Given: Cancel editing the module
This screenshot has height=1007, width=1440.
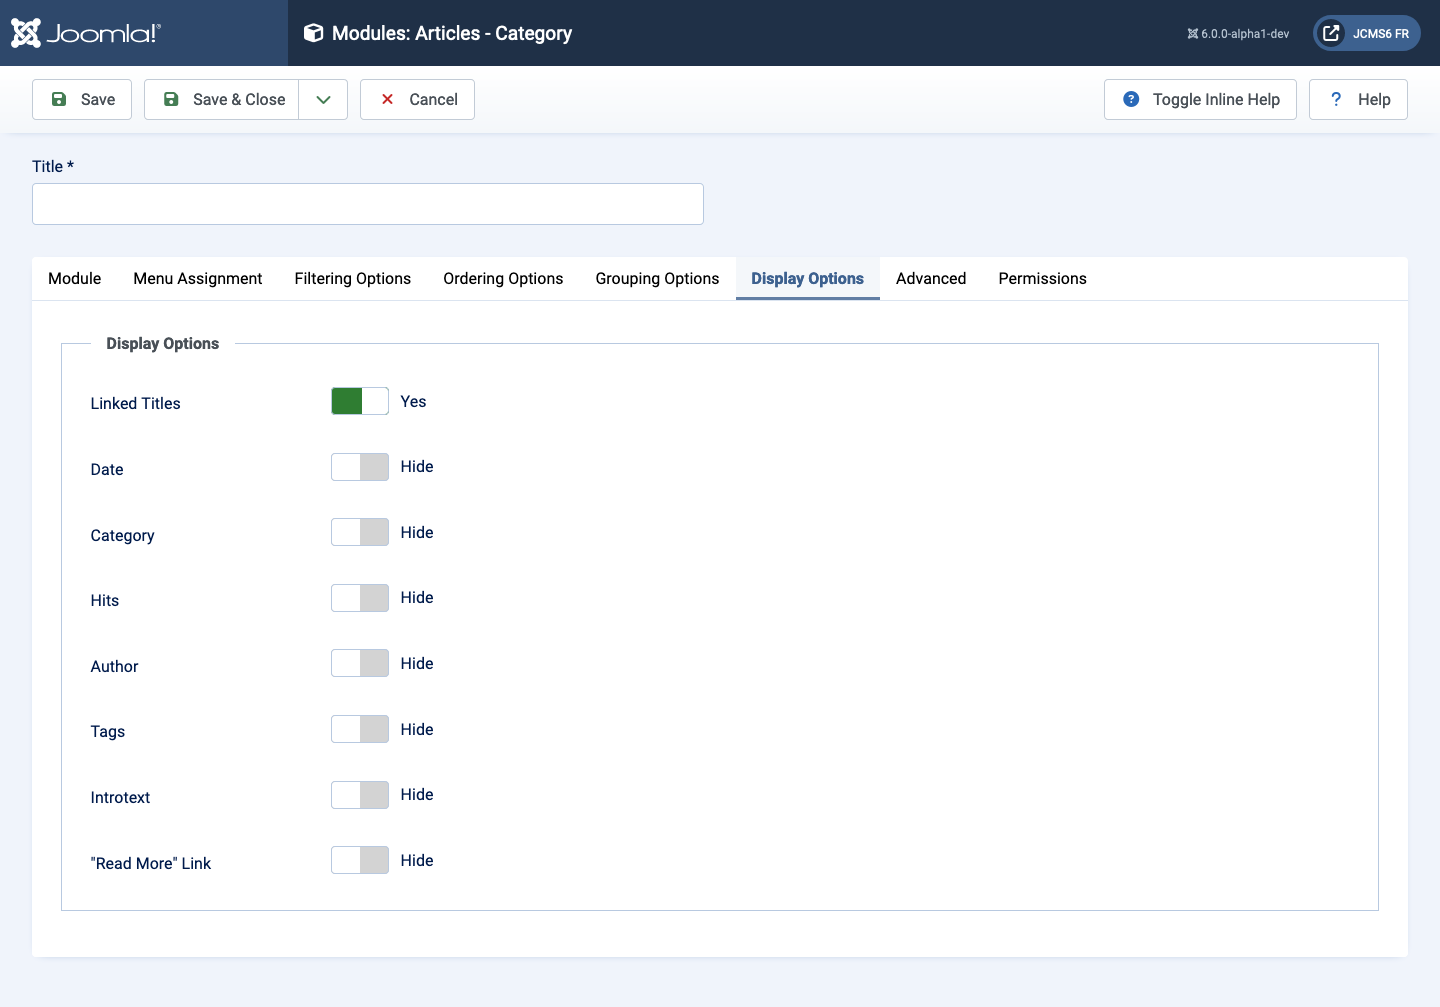Looking at the screenshot, I should pos(417,99).
